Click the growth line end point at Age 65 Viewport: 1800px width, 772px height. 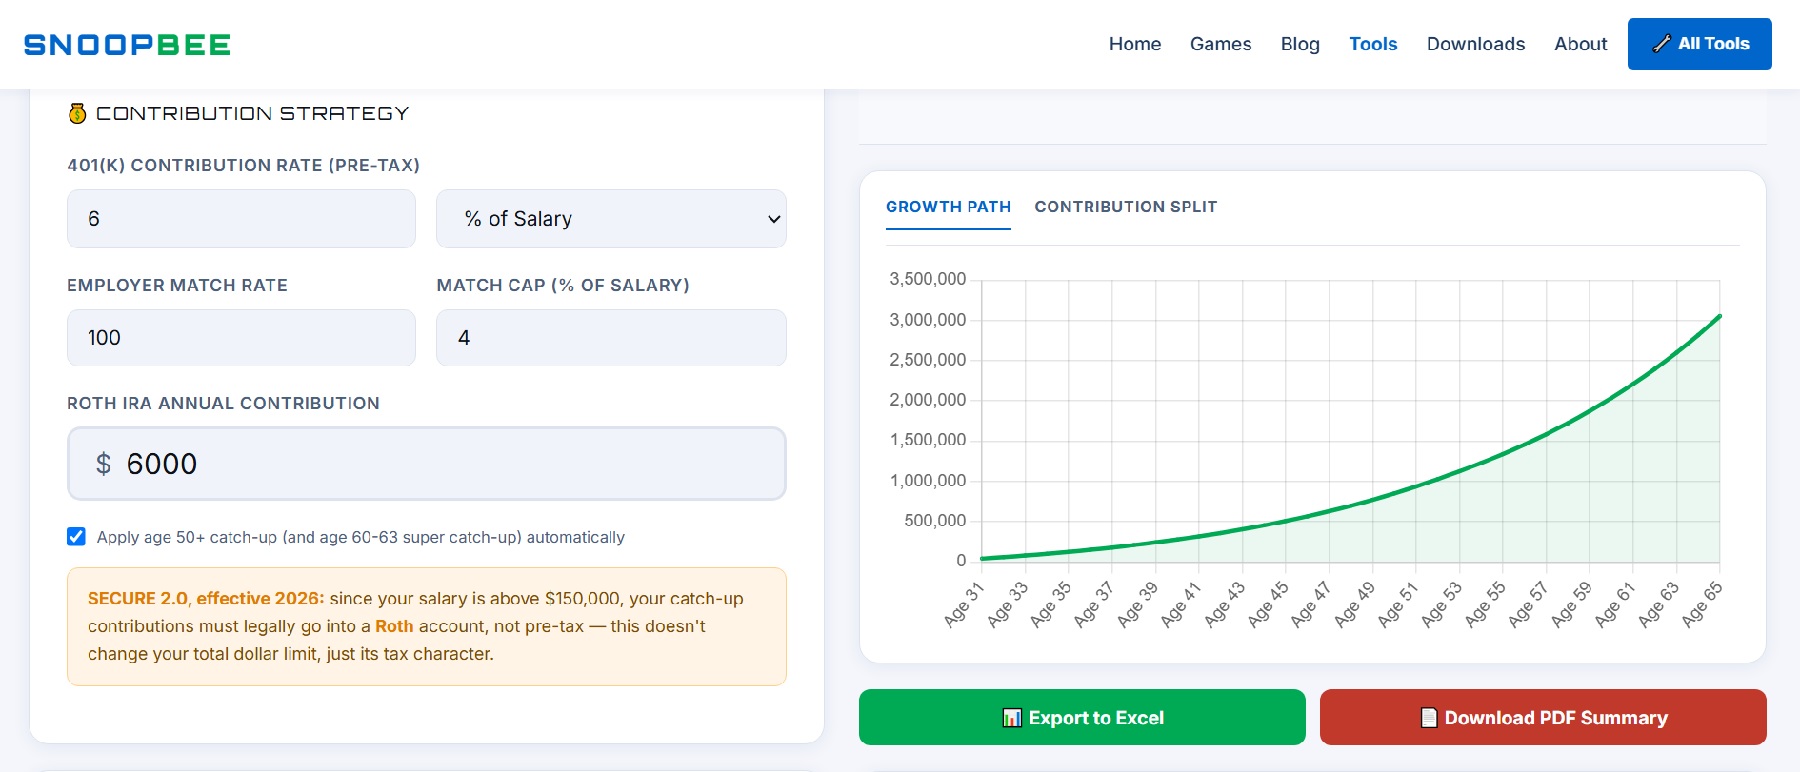point(1719,316)
